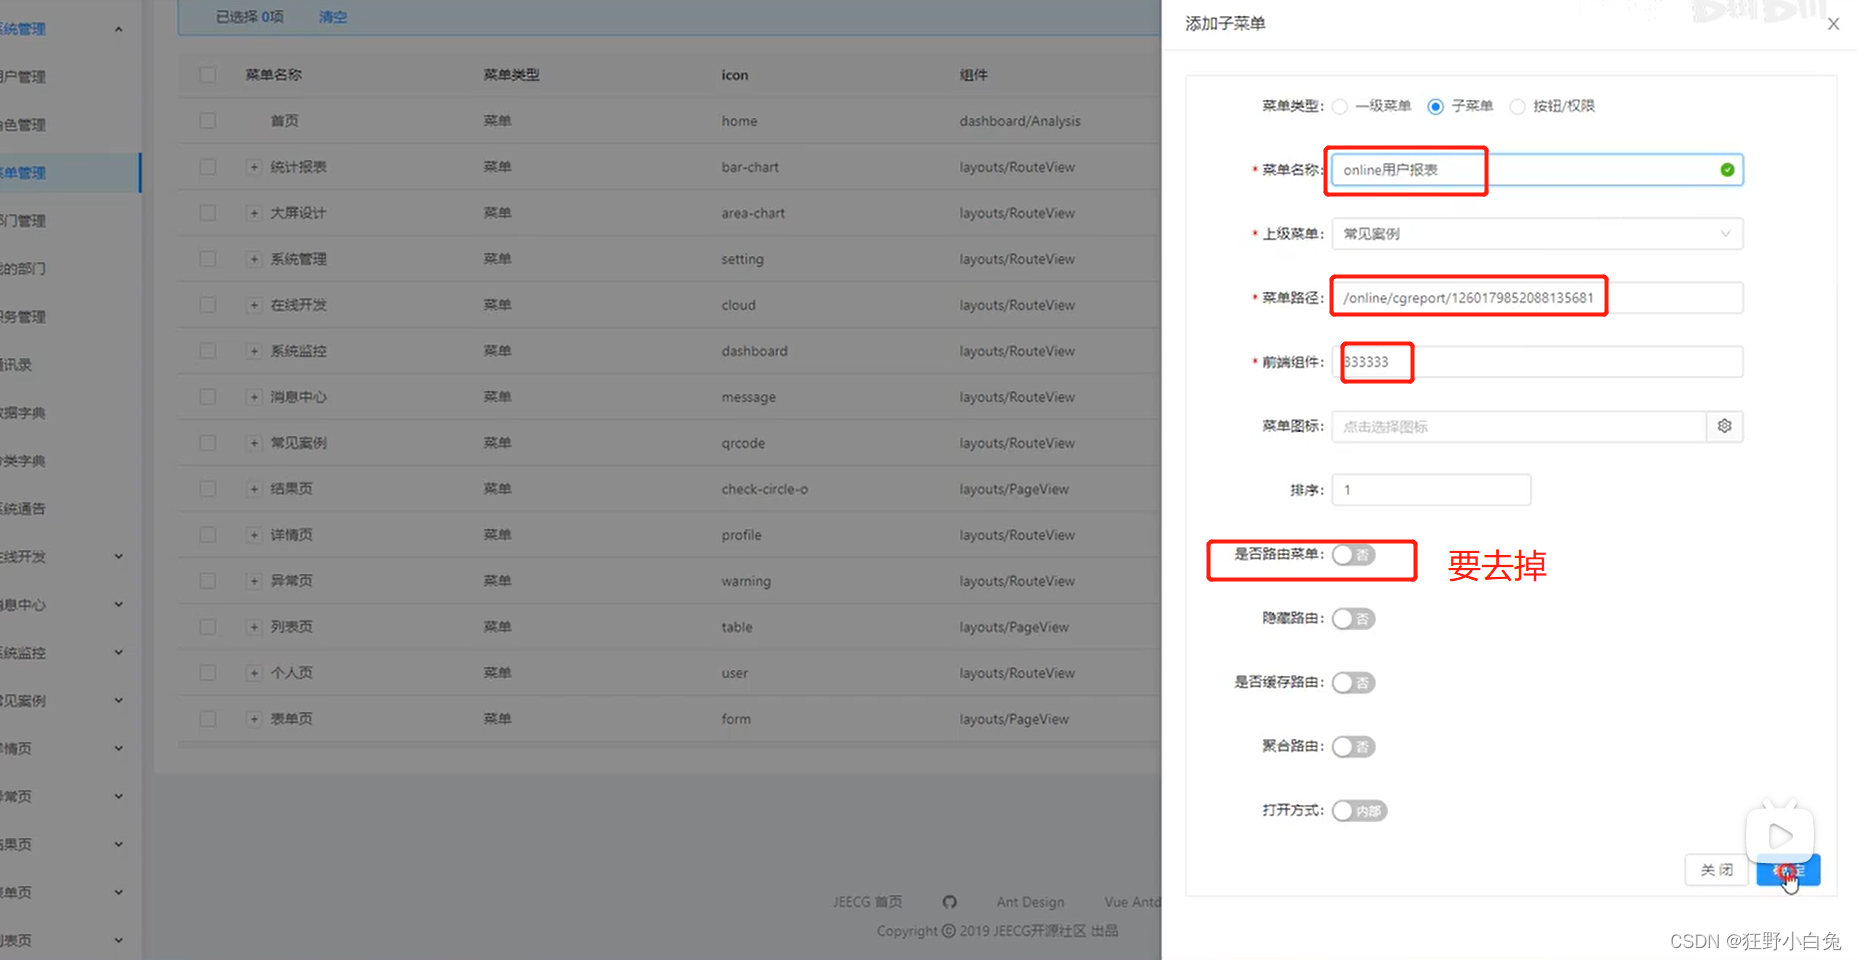Toggle the 是否路由菜单 switch
The height and width of the screenshot is (960, 1857).
coord(1353,555)
